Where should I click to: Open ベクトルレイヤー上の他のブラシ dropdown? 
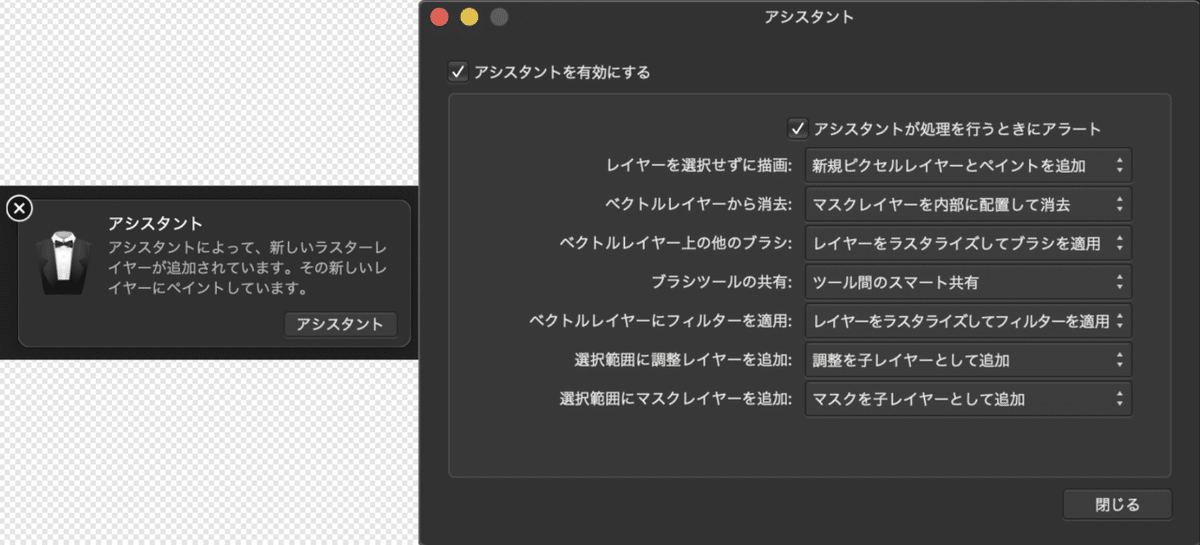(x=968, y=243)
